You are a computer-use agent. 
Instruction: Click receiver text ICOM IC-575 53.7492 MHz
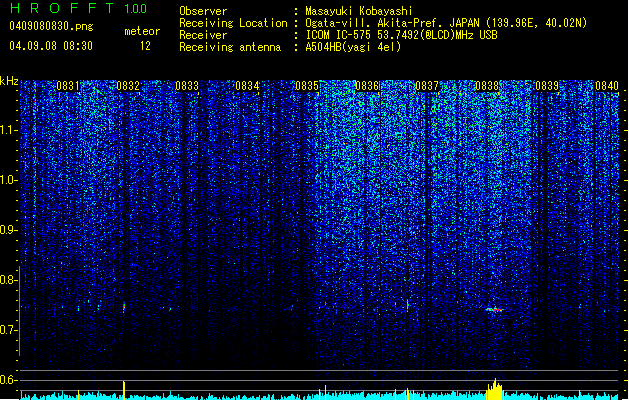pyautogui.click(x=402, y=35)
